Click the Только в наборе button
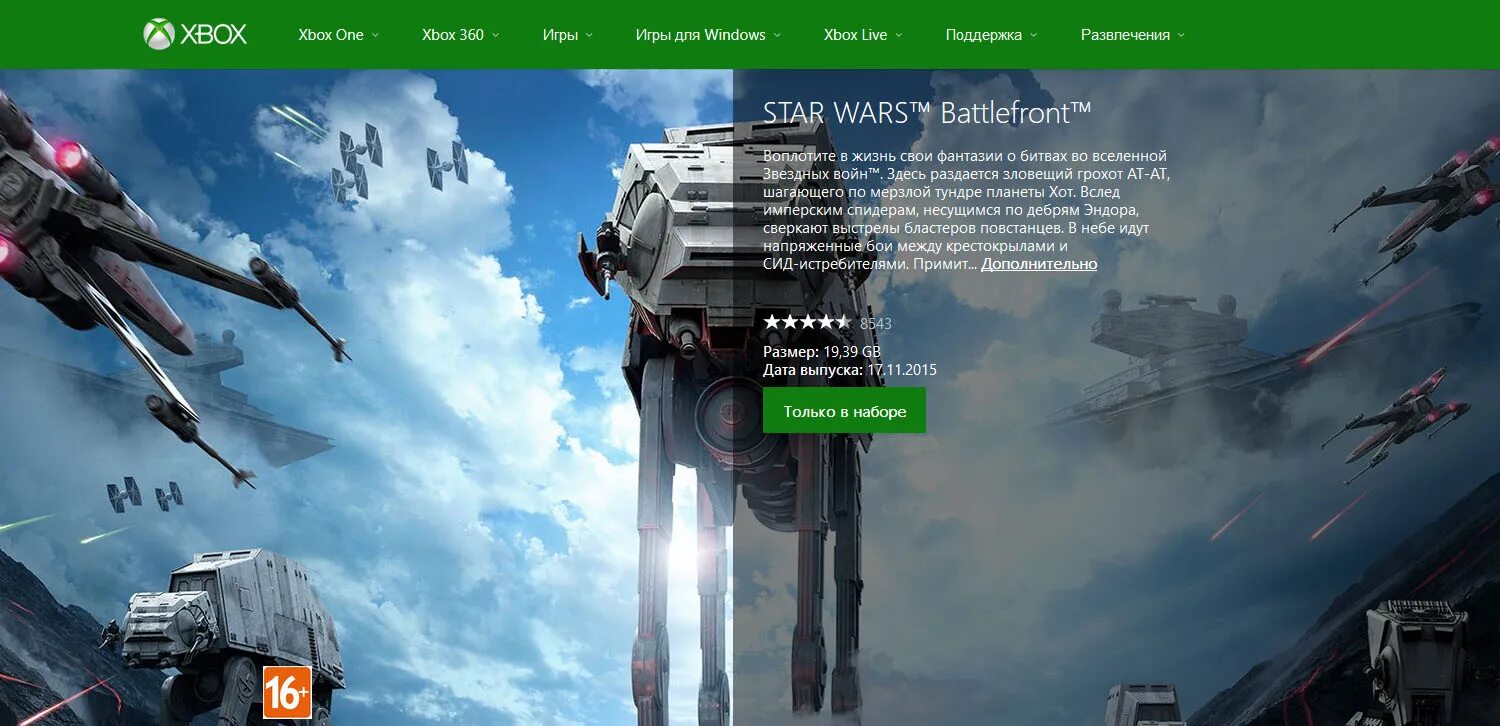The width and height of the screenshot is (1500, 726). (844, 411)
